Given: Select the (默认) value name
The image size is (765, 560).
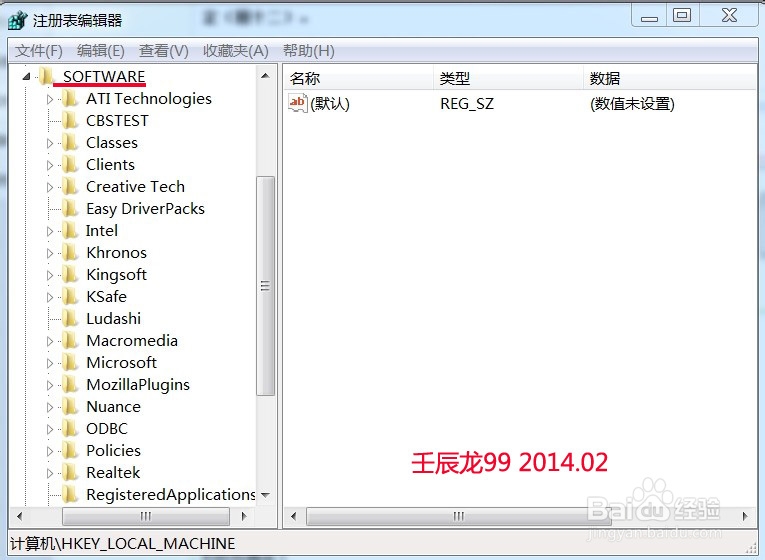Looking at the screenshot, I should point(330,103).
